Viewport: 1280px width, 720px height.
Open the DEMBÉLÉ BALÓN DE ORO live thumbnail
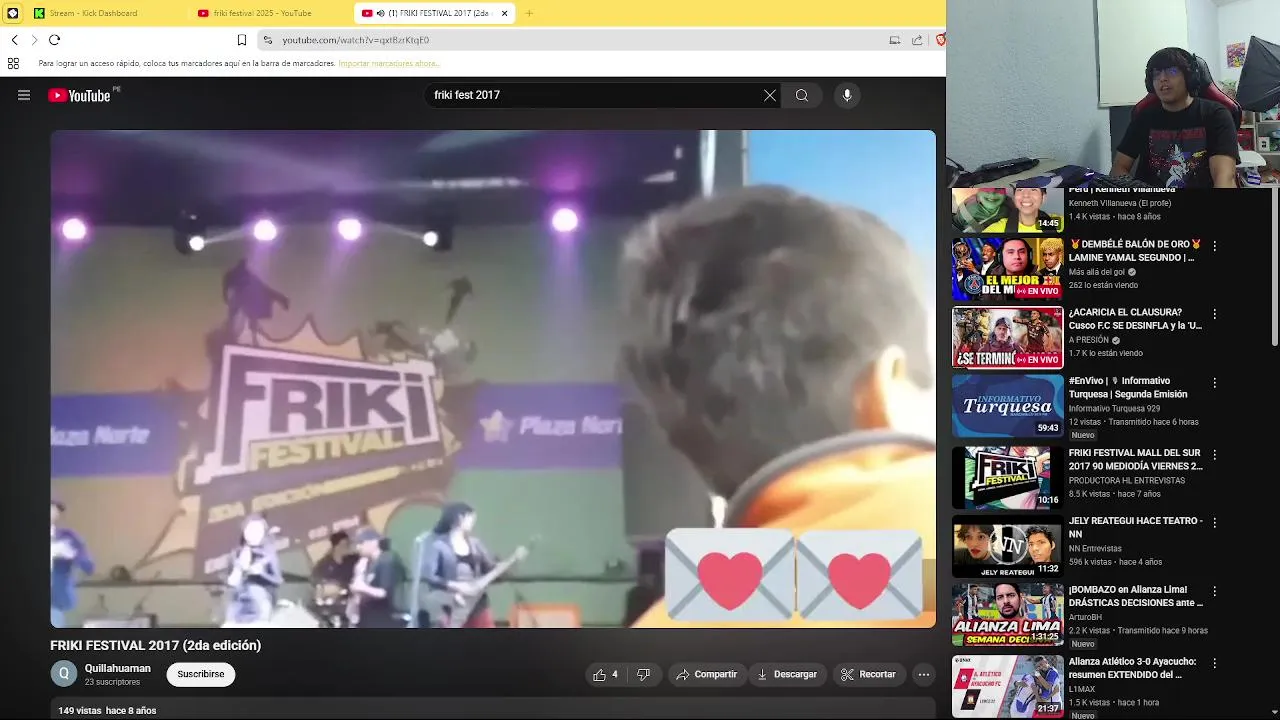coord(1007,268)
